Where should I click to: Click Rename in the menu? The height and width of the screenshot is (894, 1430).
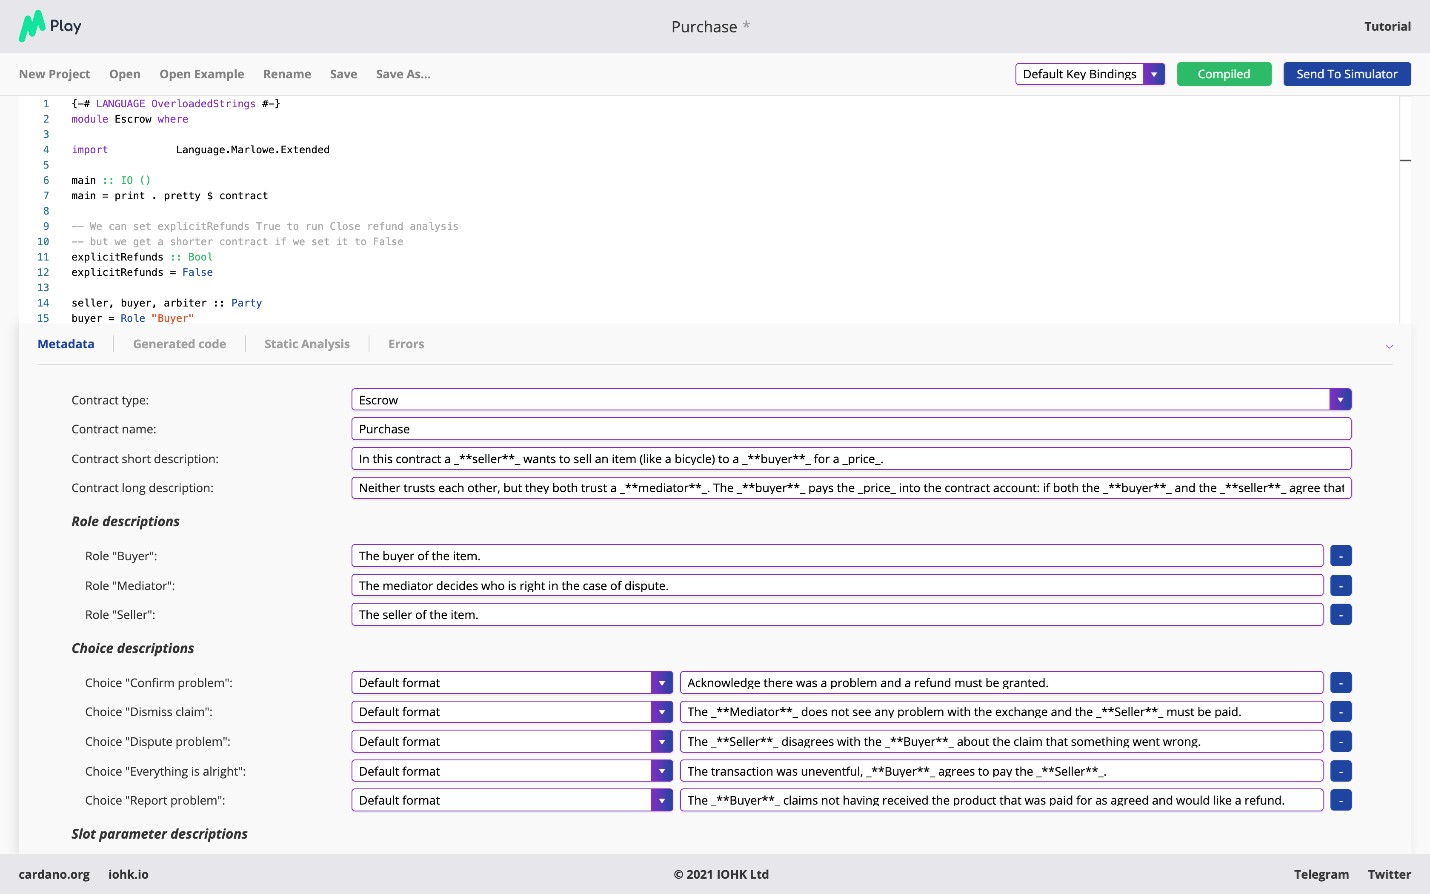[287, 74]
